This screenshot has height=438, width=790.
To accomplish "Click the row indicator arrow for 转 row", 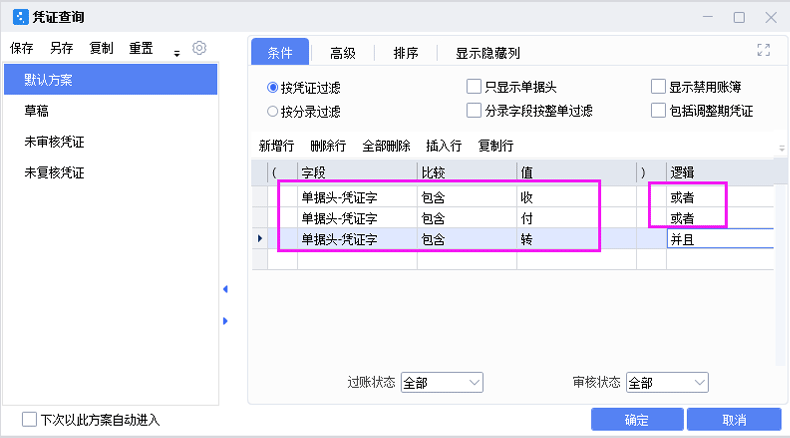I will tap(259, 238).
